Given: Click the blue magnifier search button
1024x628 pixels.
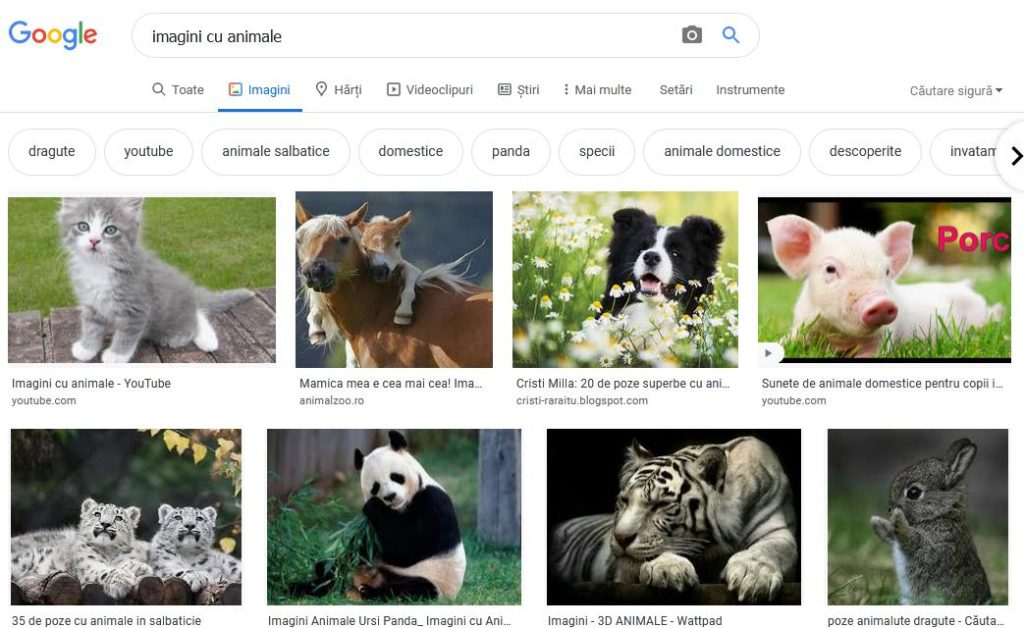Looking at the screenshot, I should coord(730,35).
